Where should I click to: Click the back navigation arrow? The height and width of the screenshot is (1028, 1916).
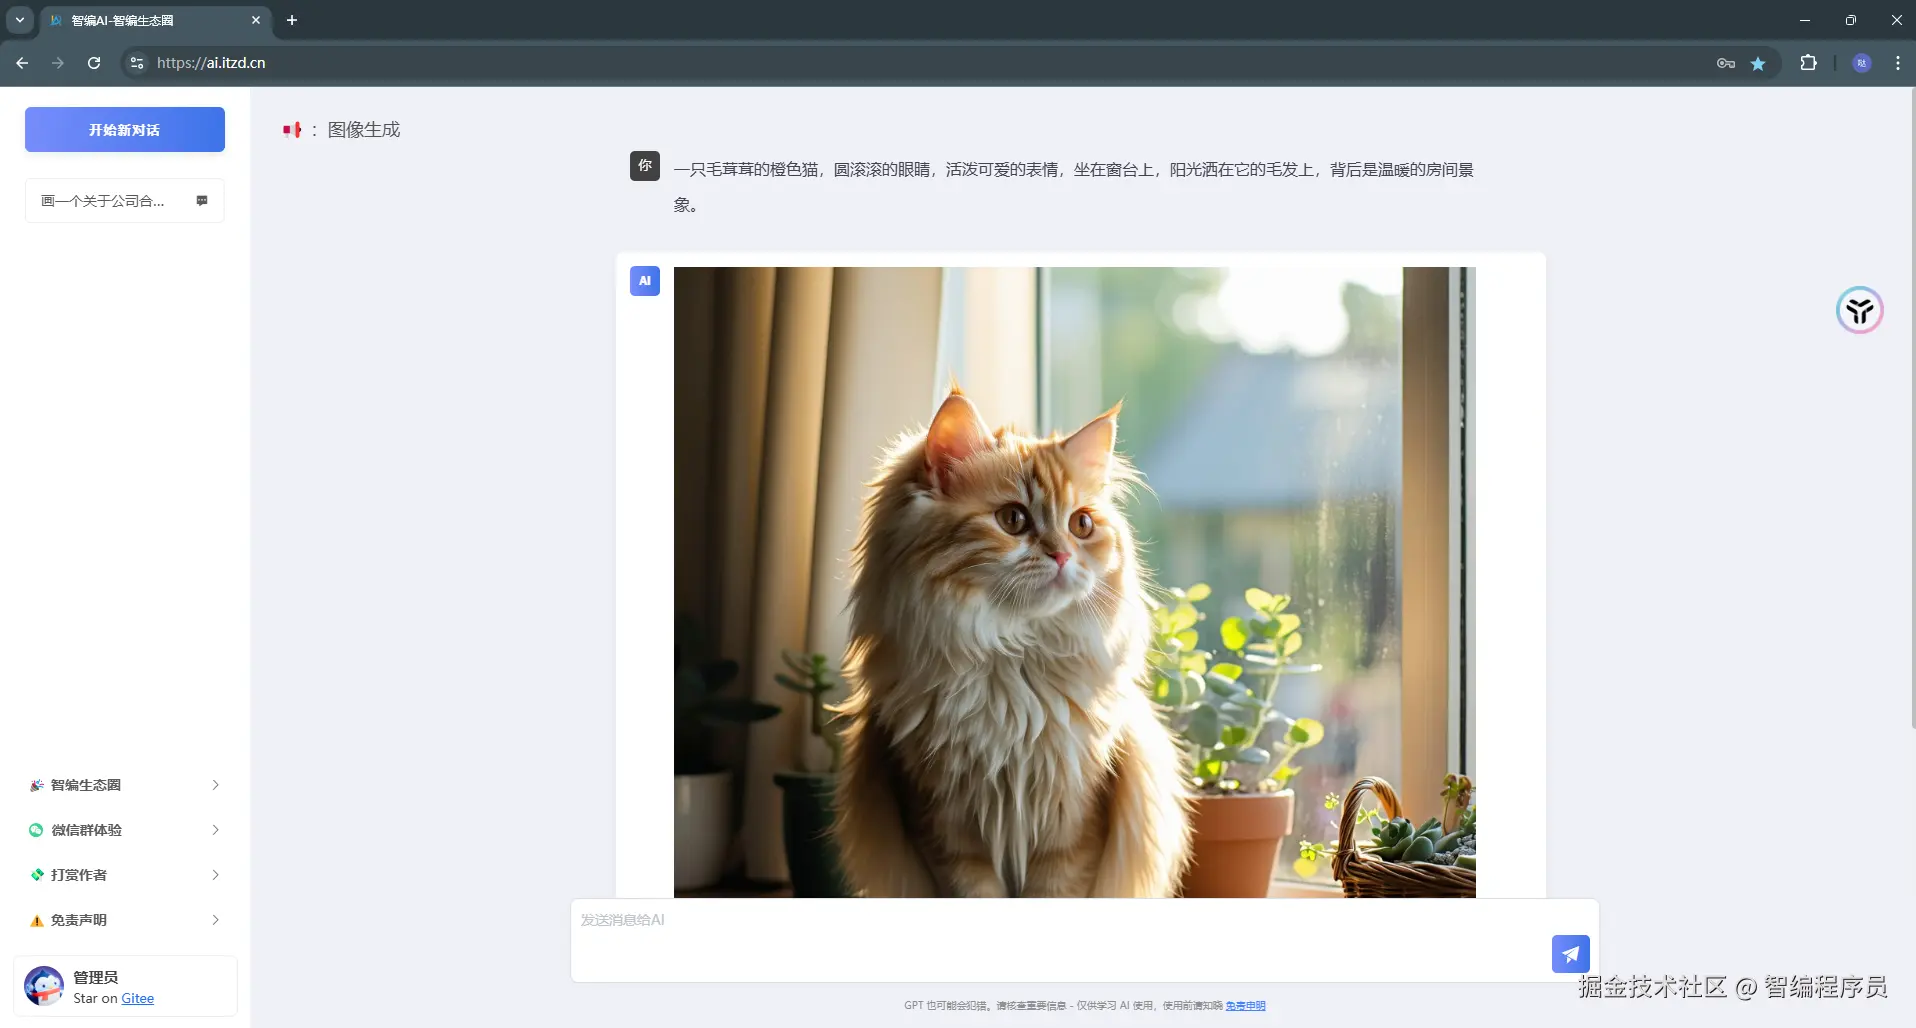click(22, 63)
